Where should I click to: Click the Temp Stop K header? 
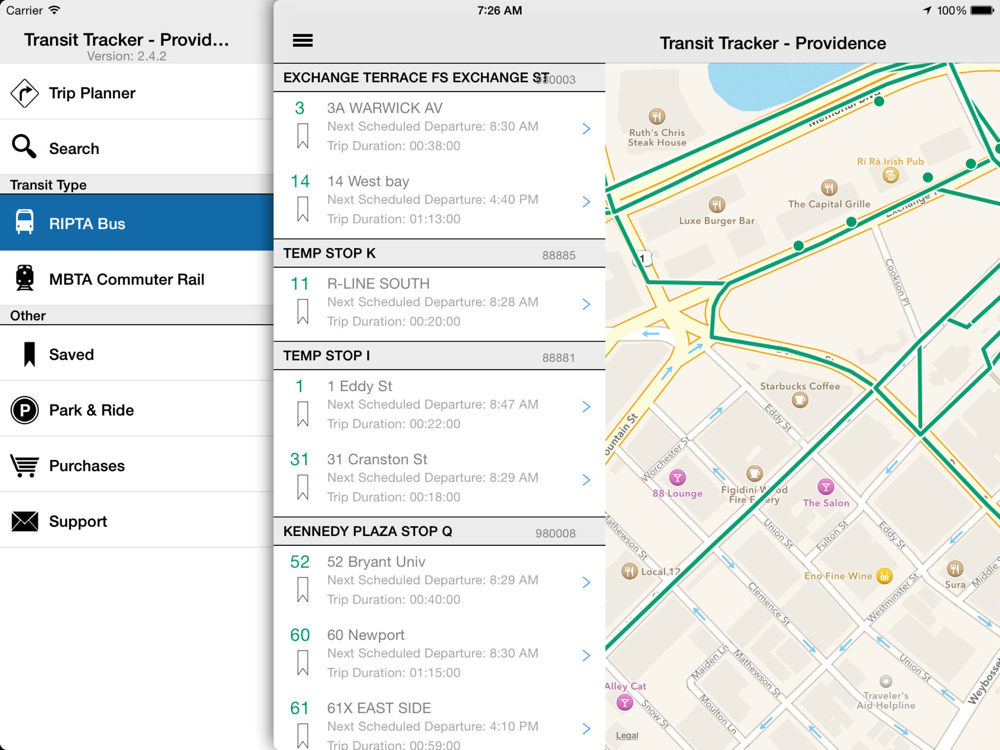[439, 254]
